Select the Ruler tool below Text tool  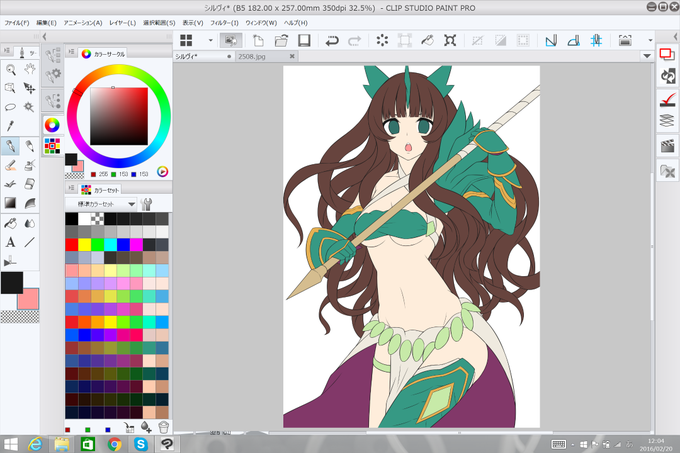10,261
